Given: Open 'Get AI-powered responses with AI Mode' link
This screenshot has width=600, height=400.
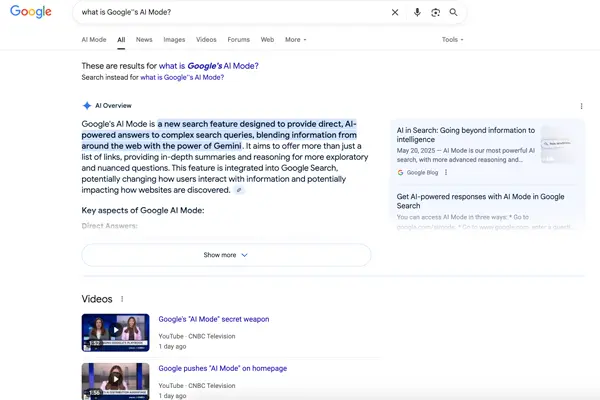Looking at the screenshot, I should click(x=480, y=201).
